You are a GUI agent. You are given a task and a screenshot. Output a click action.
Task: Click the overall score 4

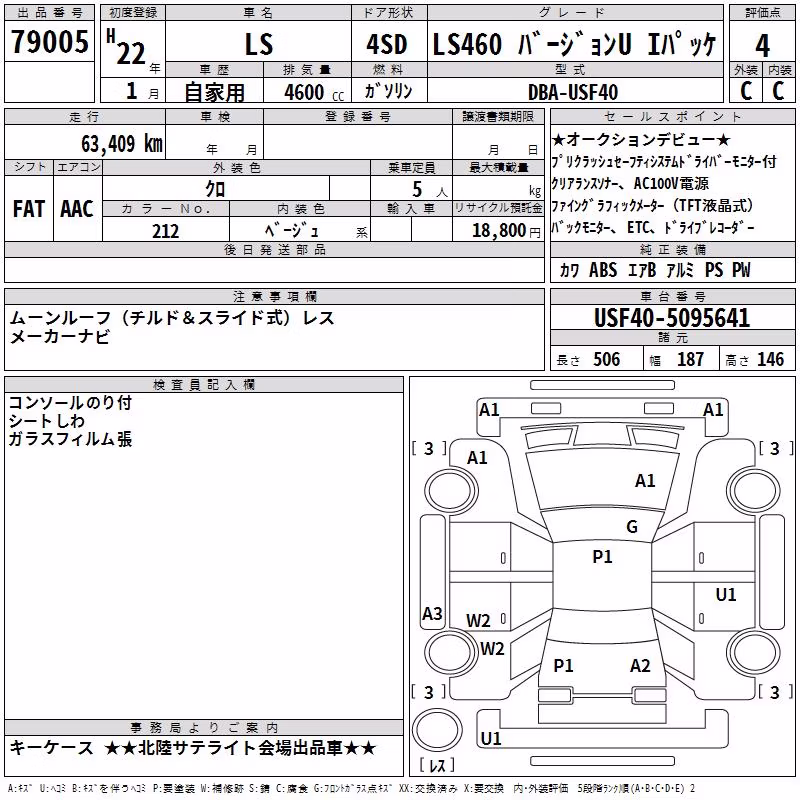point(762,45)
